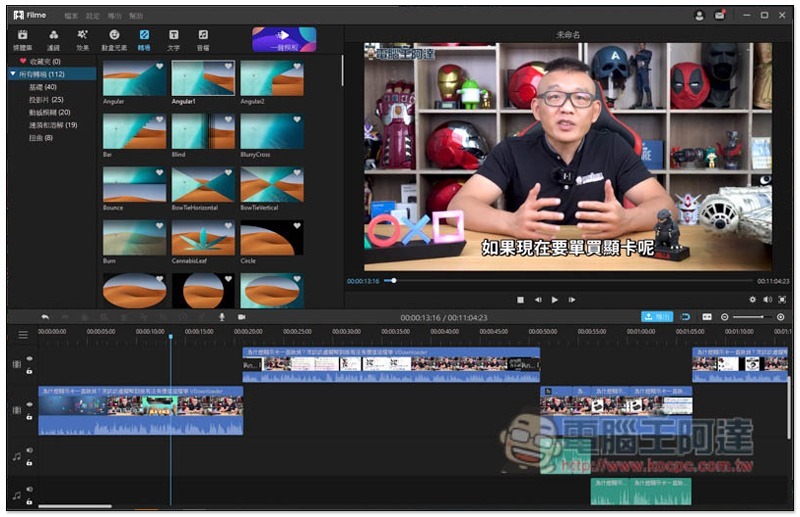Hide the top video track with the eye icon
Image resolution: width=800 pixels, height=517 pixels.
[x=30, y=358]
